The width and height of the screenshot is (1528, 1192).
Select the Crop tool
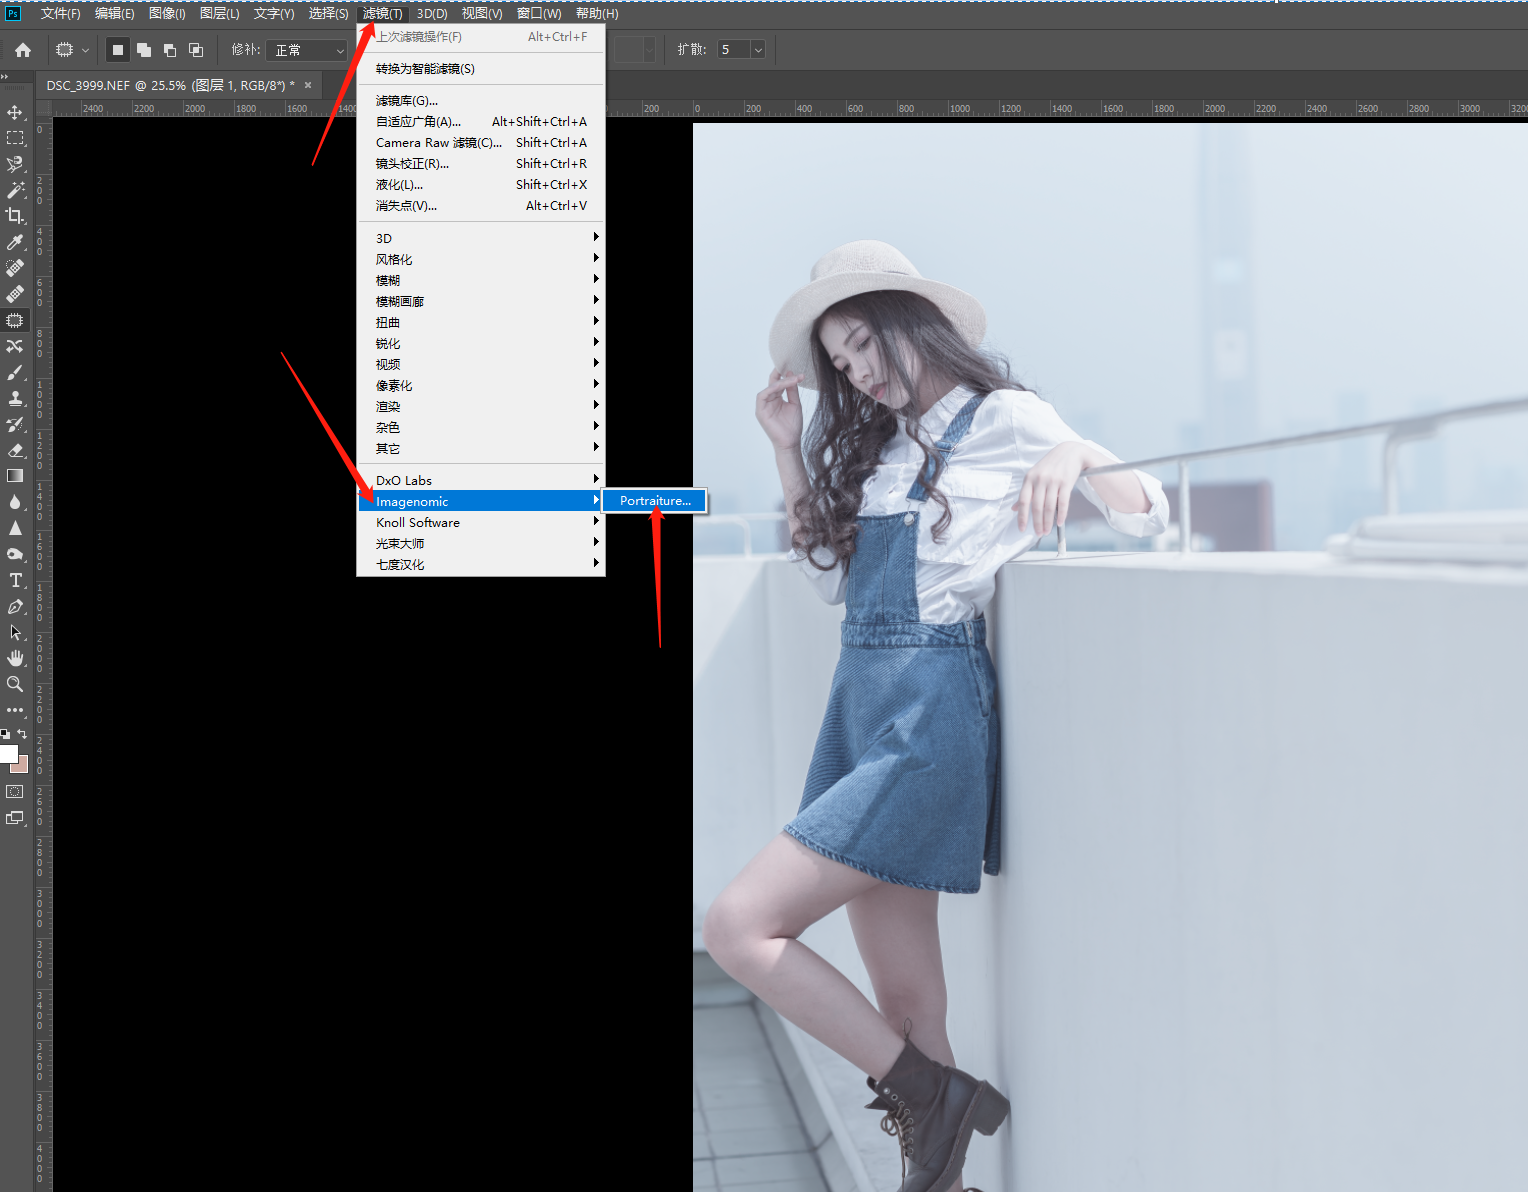[15, 216]
